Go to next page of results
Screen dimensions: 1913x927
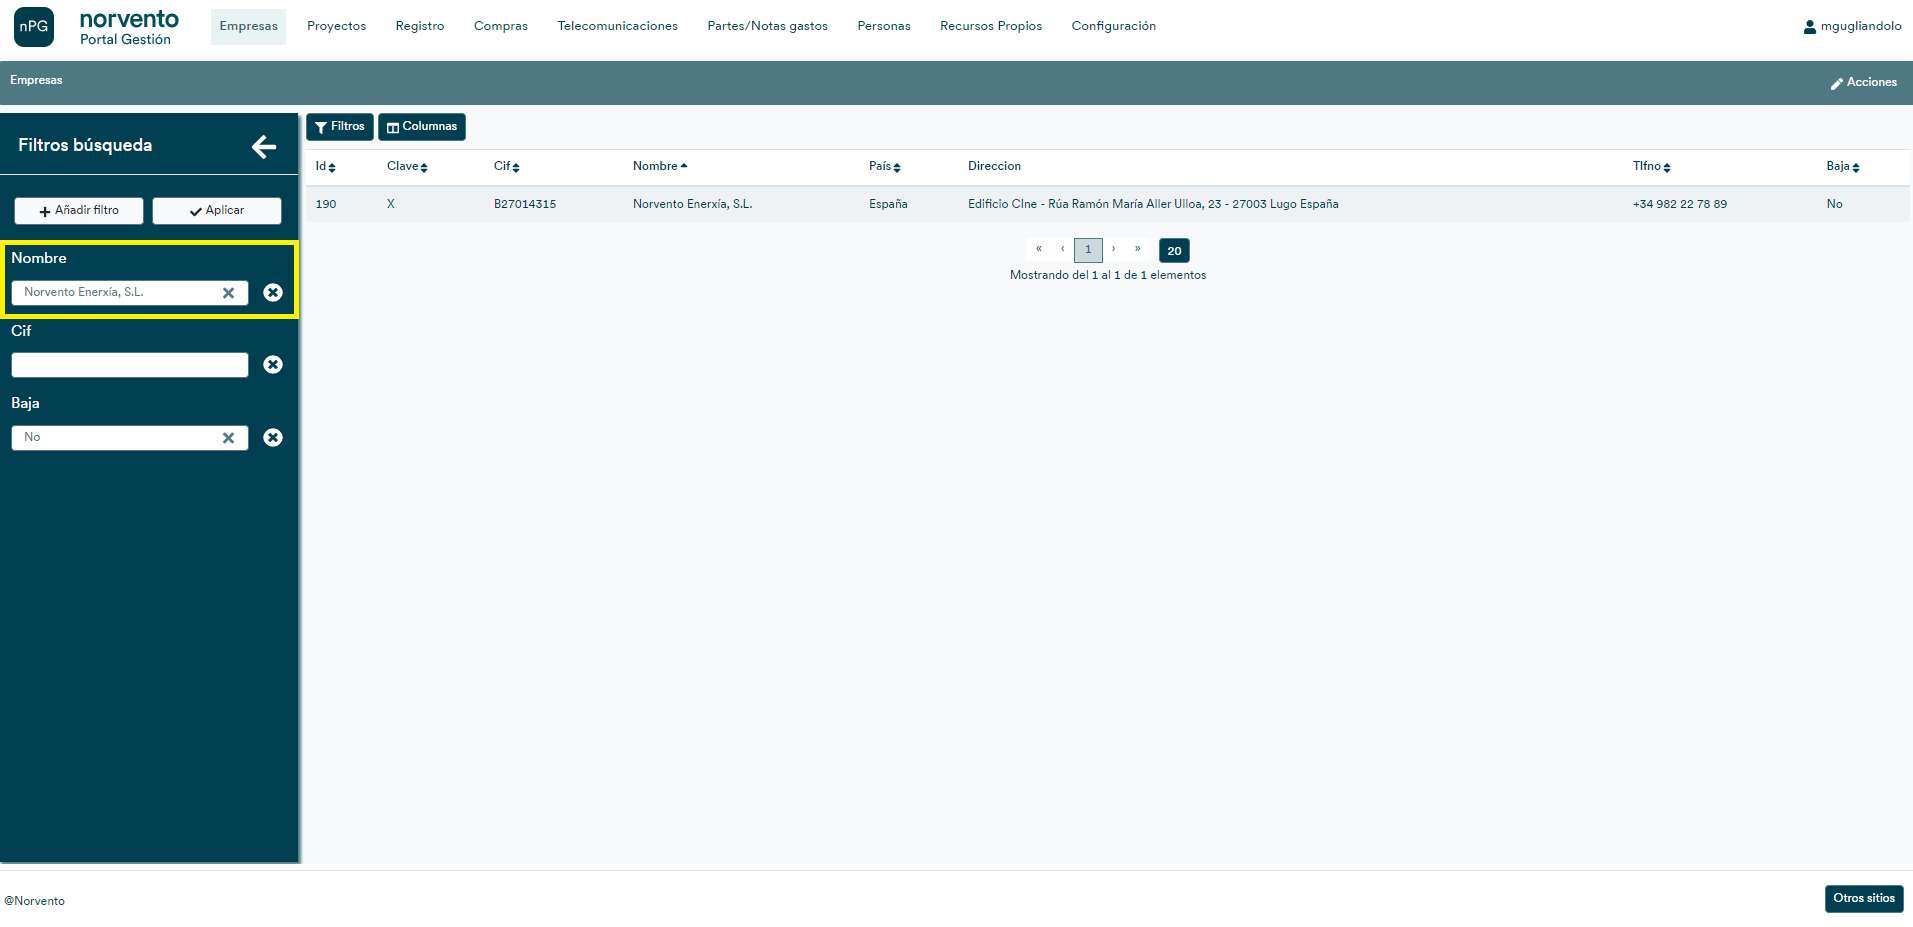tap(1113, 250)
